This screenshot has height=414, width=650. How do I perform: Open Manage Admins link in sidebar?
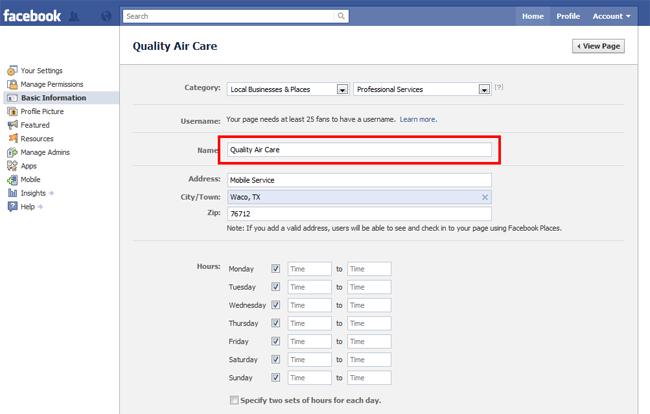(45, 152)
